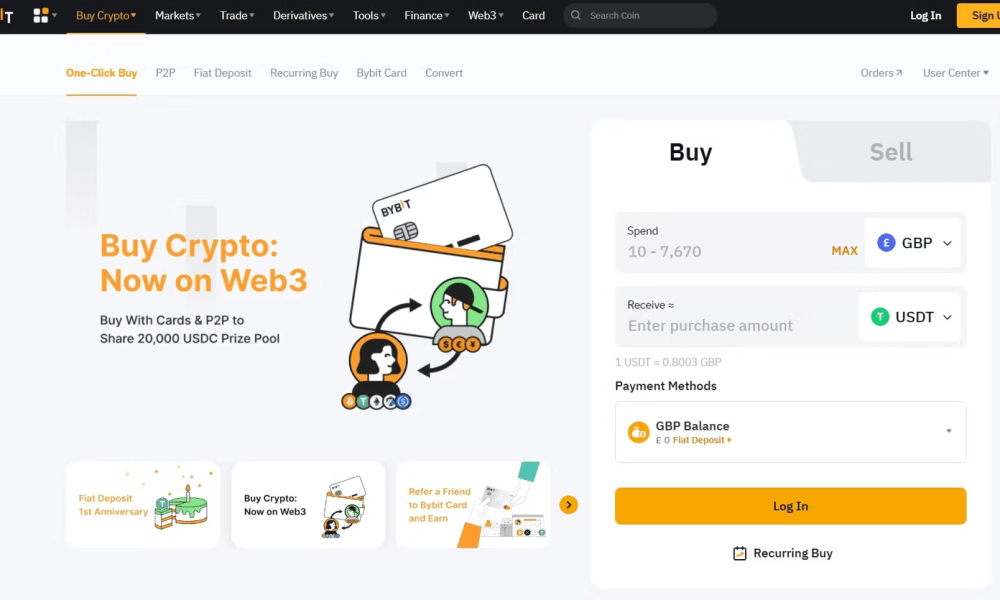Viewport: 1000px width, 600px height.
Task: Select the Buy tab
Action: (x=691, y=152)
